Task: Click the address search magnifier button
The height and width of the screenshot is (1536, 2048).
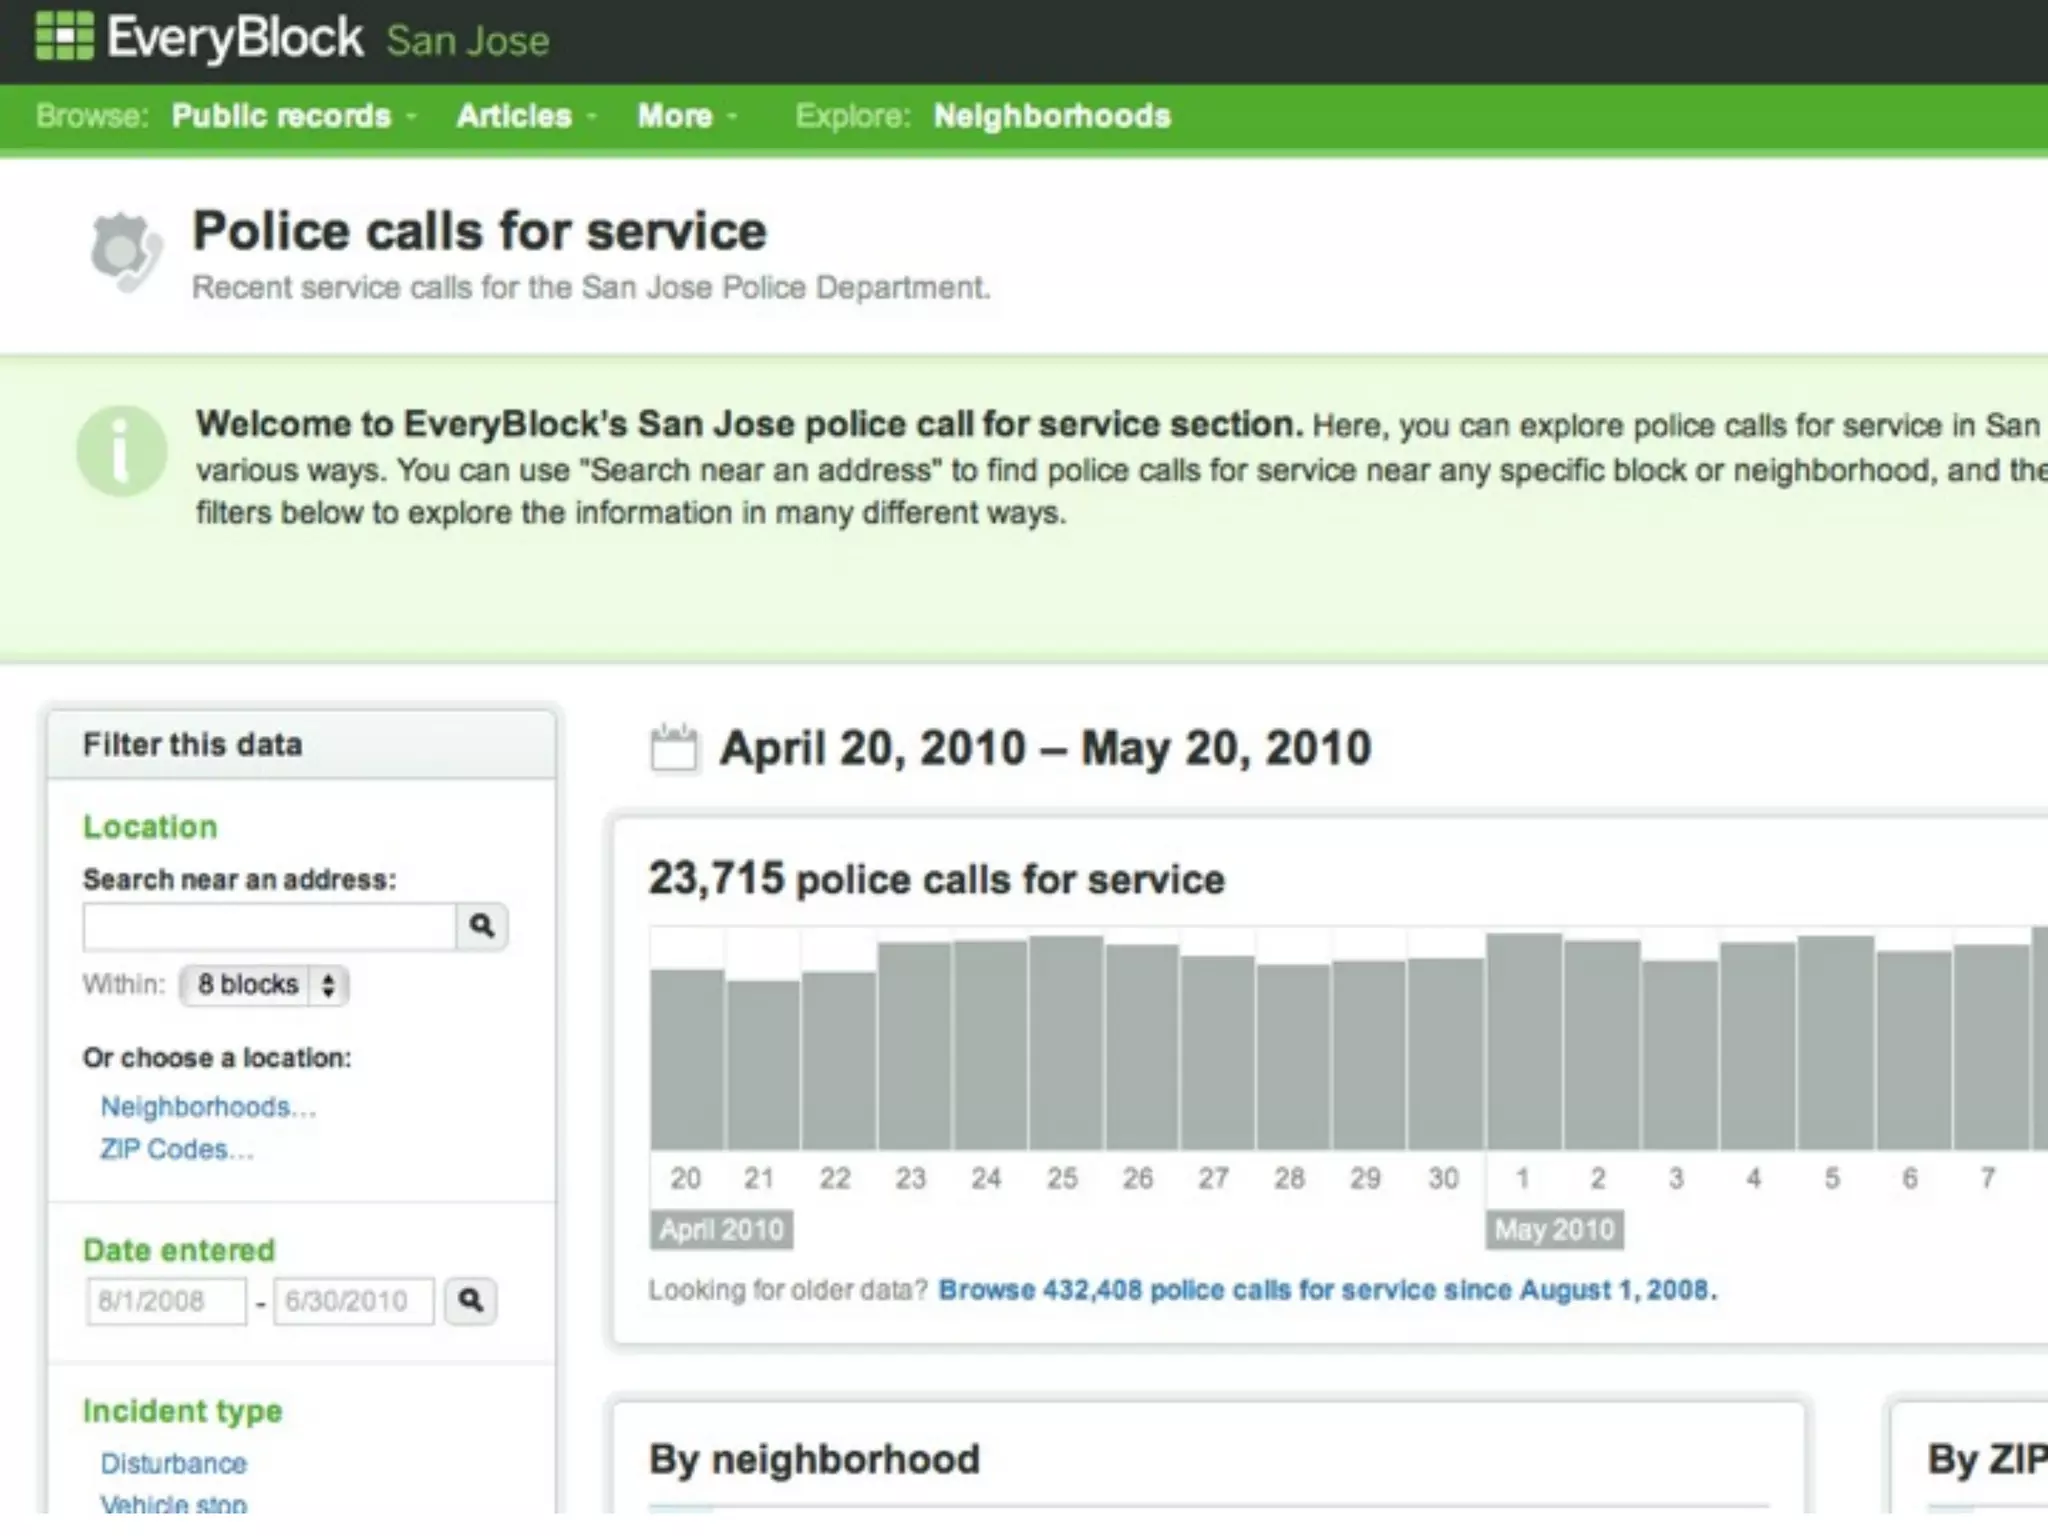Action: (482, 926)
